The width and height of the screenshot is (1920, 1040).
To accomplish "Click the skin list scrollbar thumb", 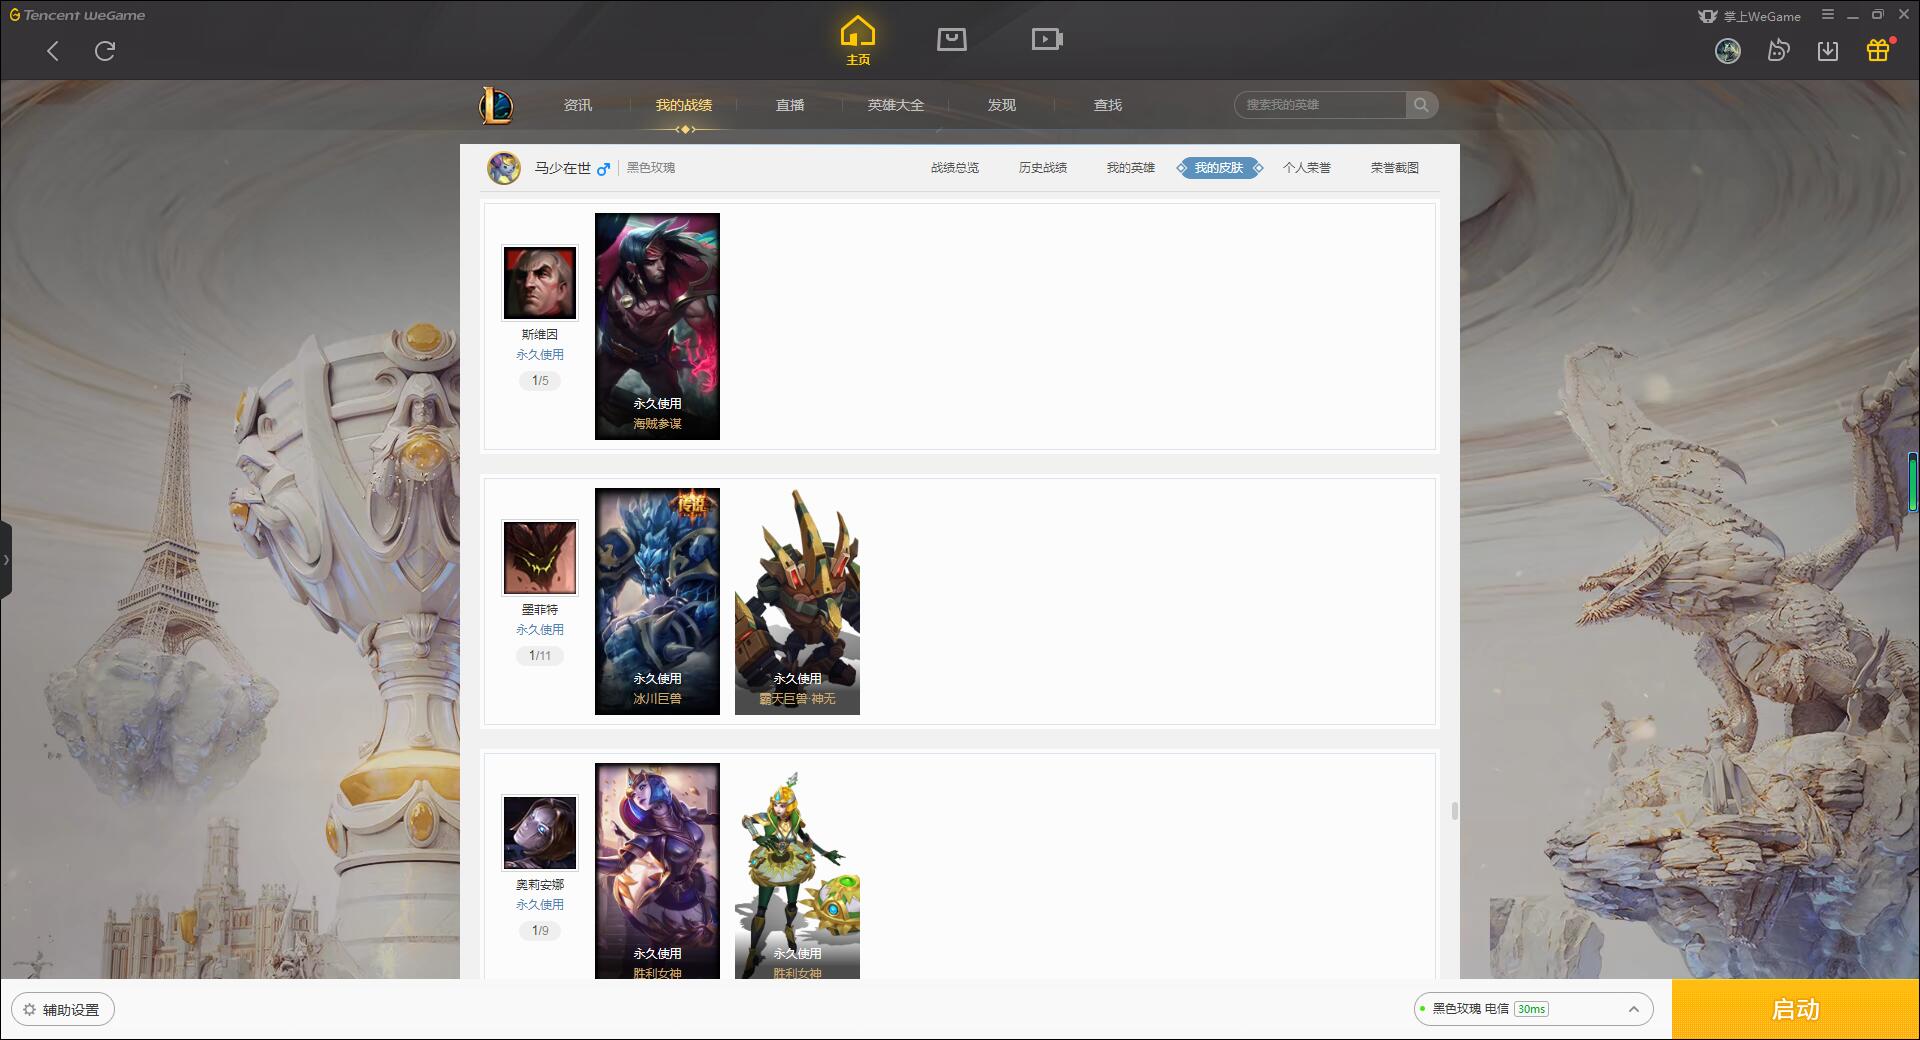I will coord(1455,811).
